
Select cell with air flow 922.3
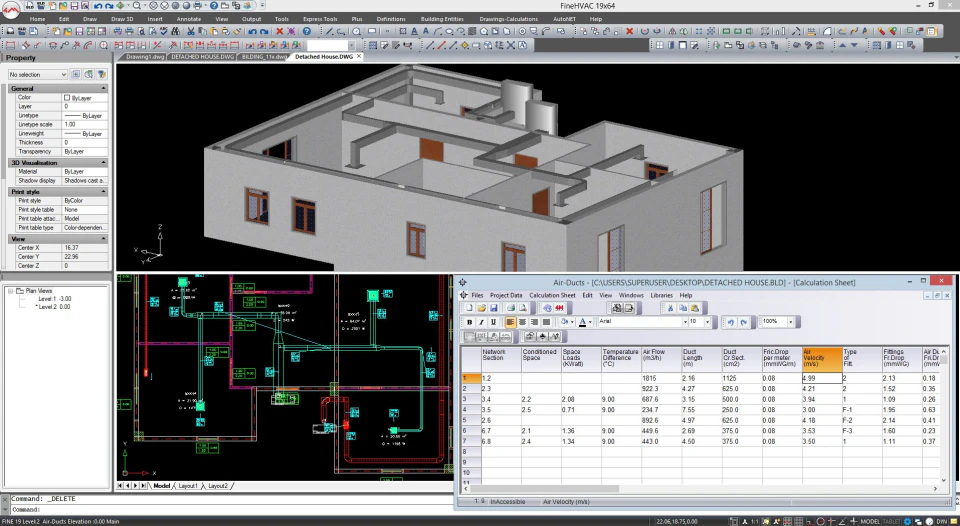[661, 389]
